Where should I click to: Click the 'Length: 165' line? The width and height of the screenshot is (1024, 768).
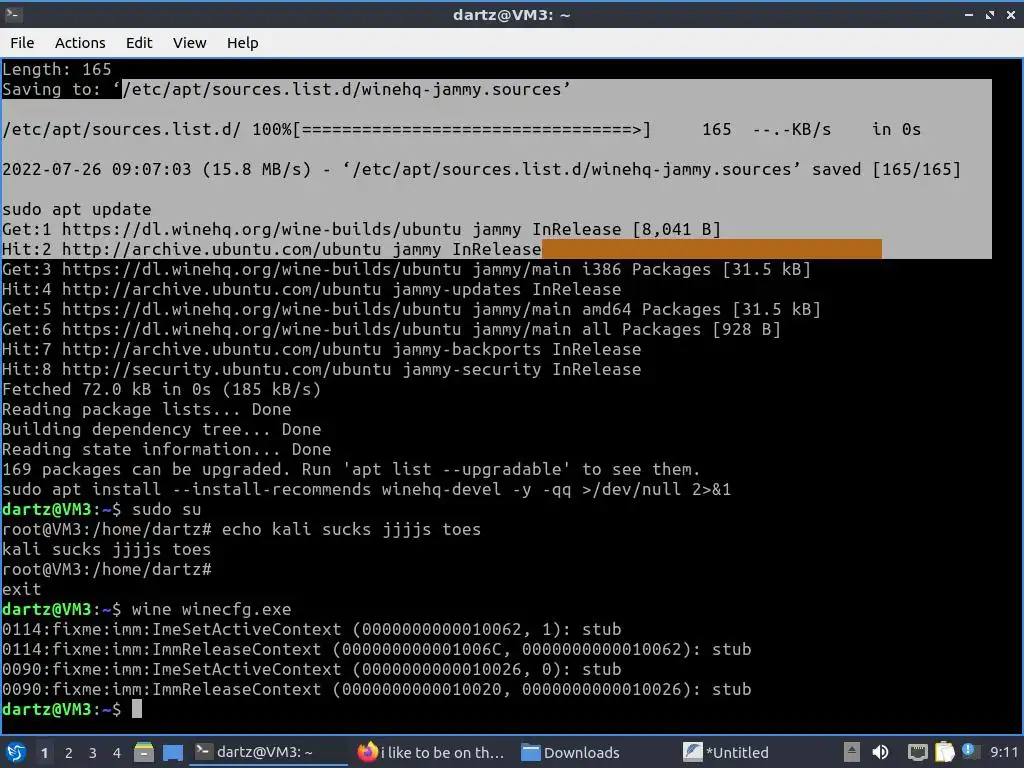click(57, 69)
